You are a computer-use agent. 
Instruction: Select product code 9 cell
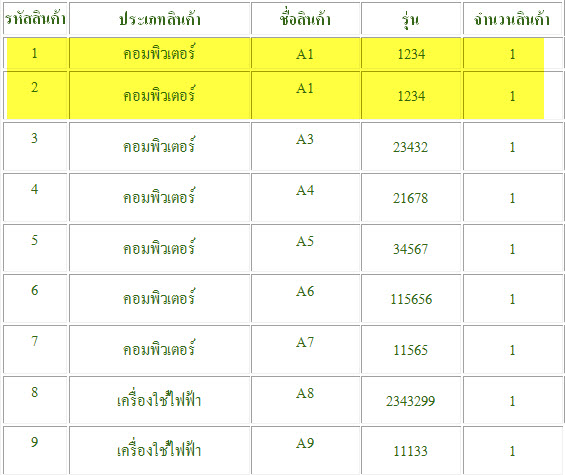coord(35,450)
